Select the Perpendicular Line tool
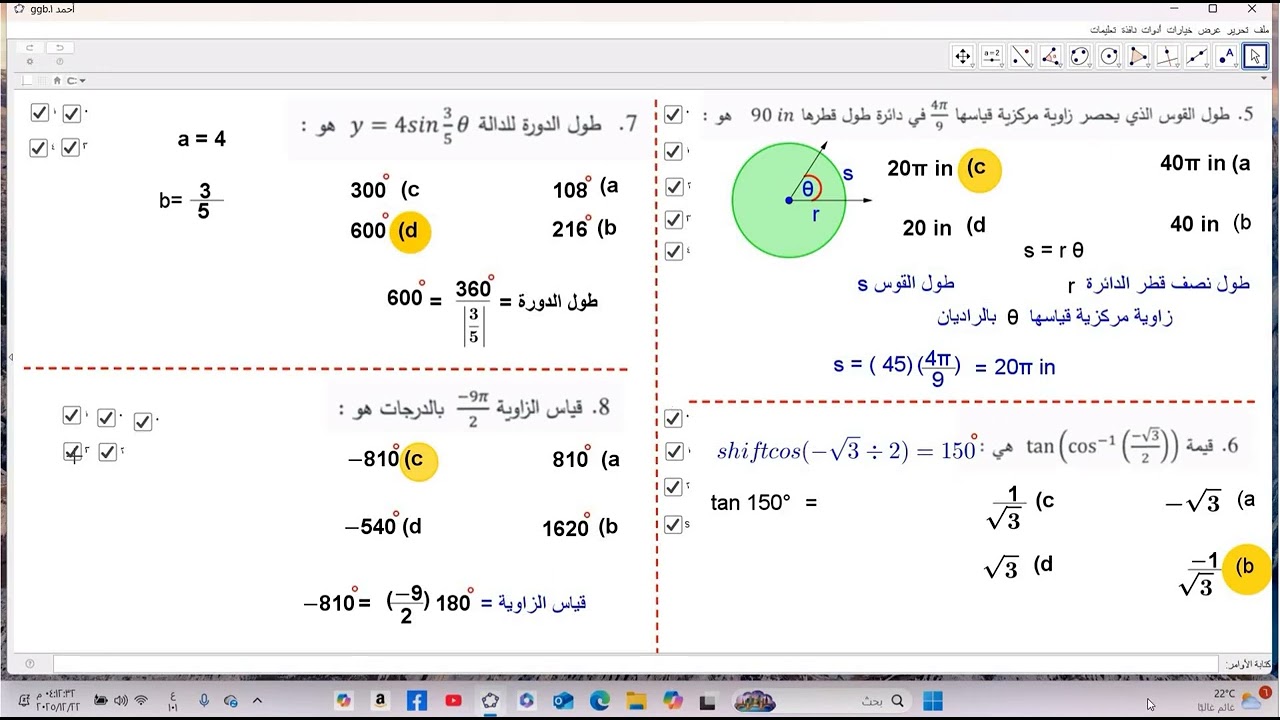This screenshot has width=1280, height=720. (x=1167, y=57)
